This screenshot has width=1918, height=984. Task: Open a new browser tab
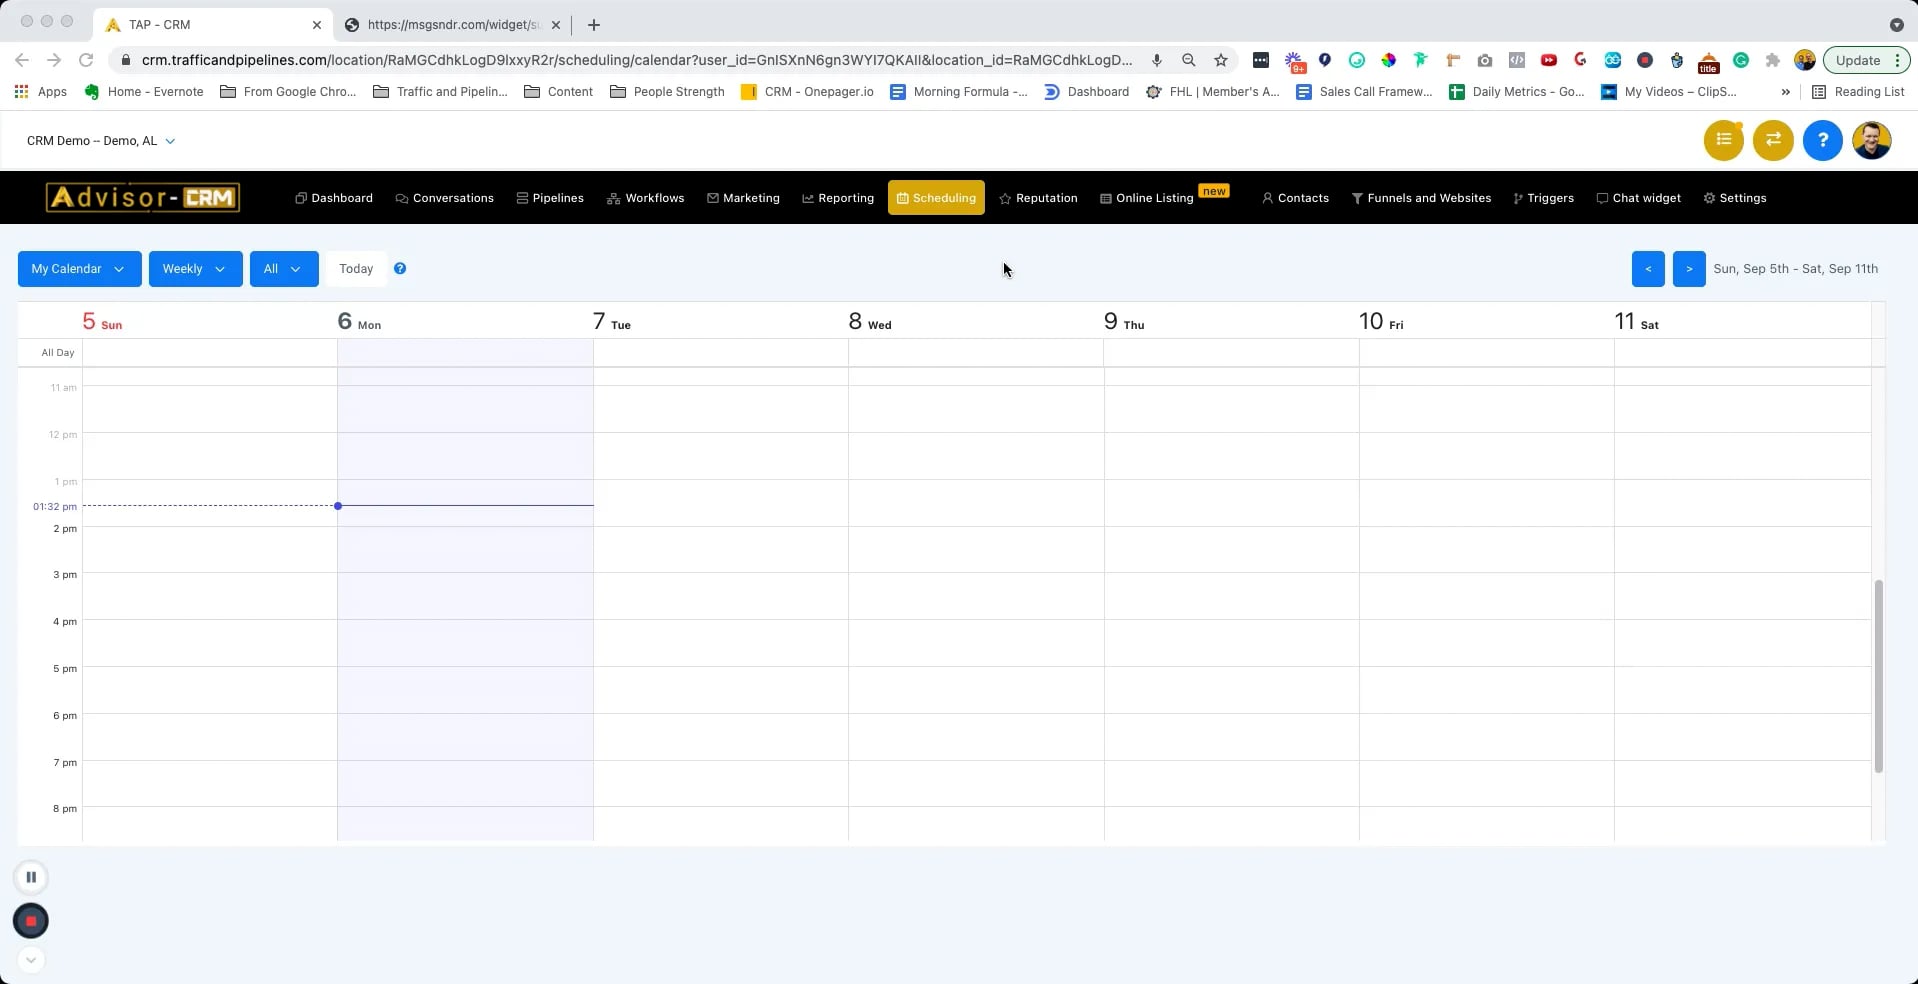pos(594,24)
